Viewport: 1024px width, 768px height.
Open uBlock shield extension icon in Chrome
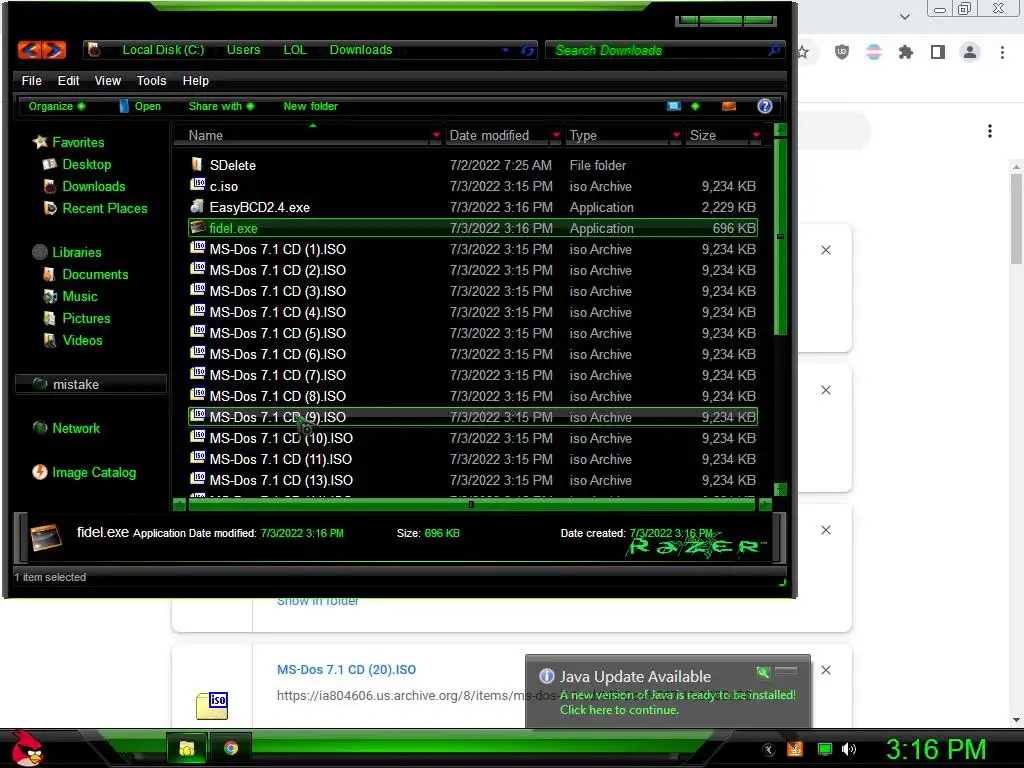tap(842, 52)
